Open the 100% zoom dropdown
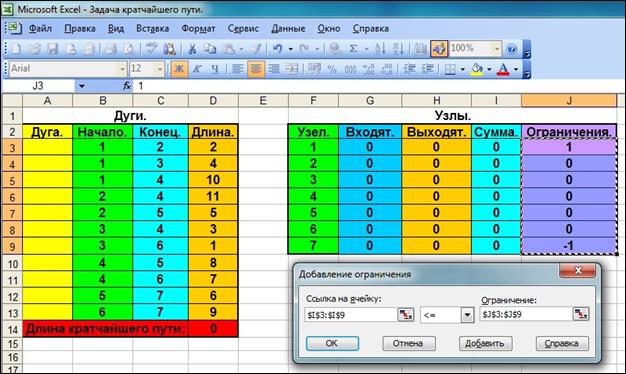The width and height of the screenshot is (626, 374). [497, 49]
